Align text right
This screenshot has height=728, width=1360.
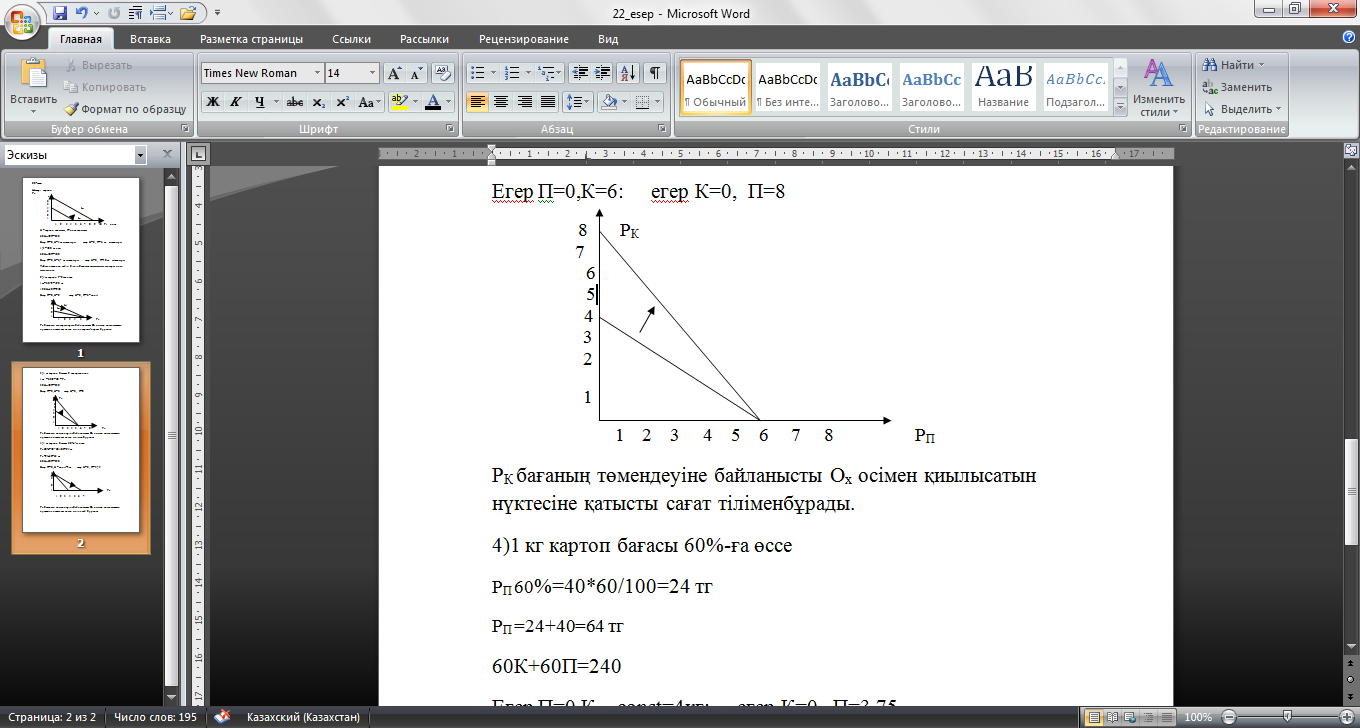pos(524,102)
